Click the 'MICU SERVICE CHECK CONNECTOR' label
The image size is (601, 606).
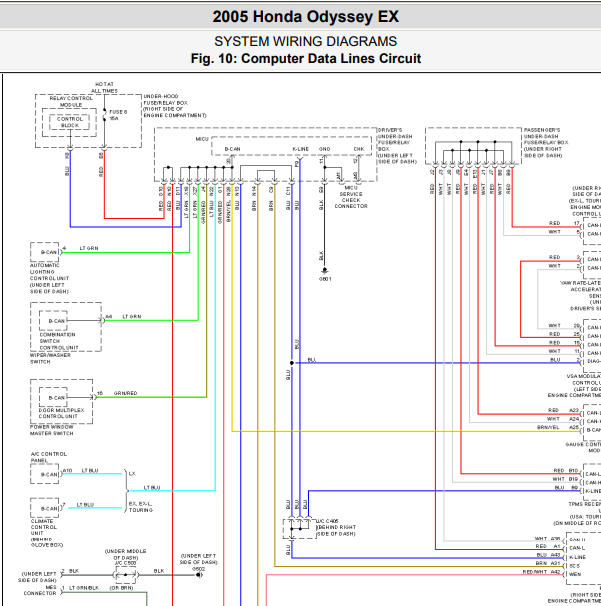coord(351,197)
